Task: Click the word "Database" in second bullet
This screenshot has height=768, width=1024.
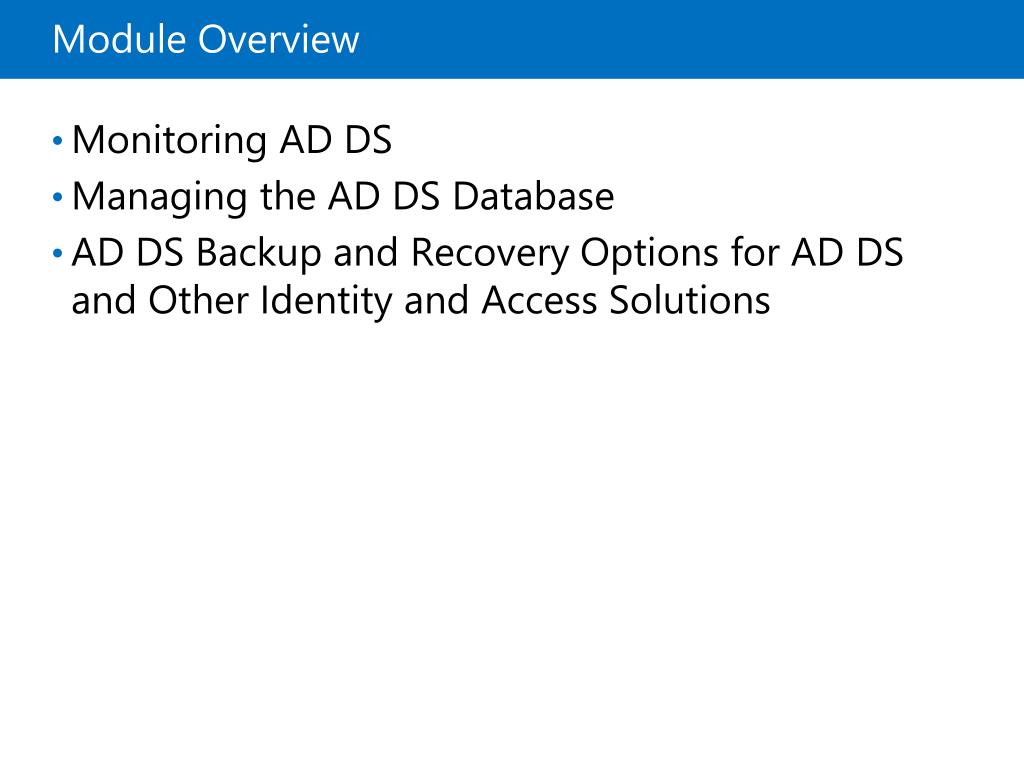Action: pos(534,197)
